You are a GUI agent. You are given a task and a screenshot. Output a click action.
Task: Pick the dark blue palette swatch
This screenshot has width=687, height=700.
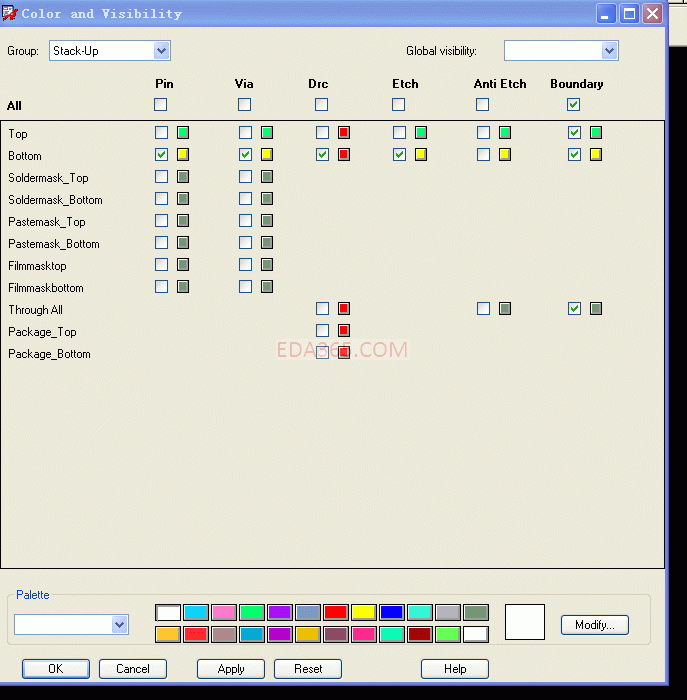point(391,612)
